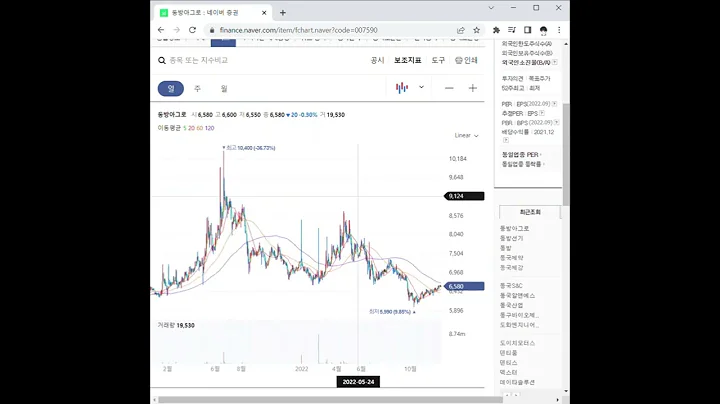
Task: Reload the page
Action: [192, 30]
